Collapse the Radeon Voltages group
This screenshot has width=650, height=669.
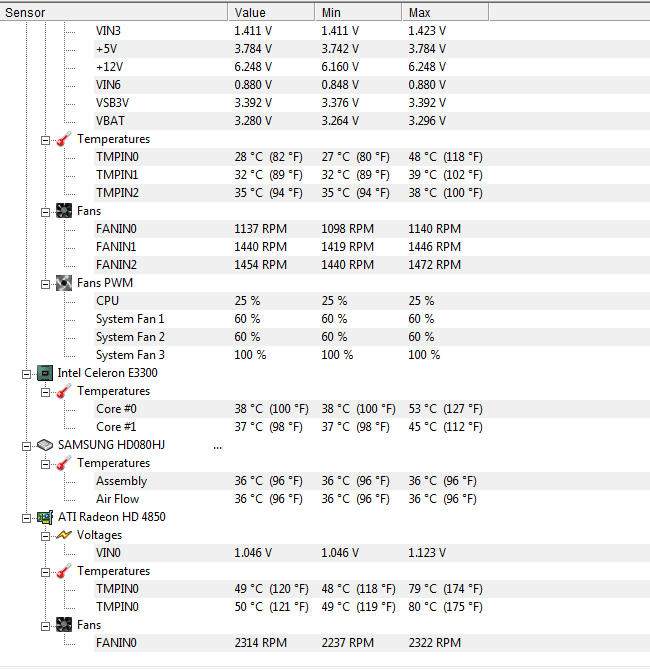pyautogui.click(x=45, y=536)
